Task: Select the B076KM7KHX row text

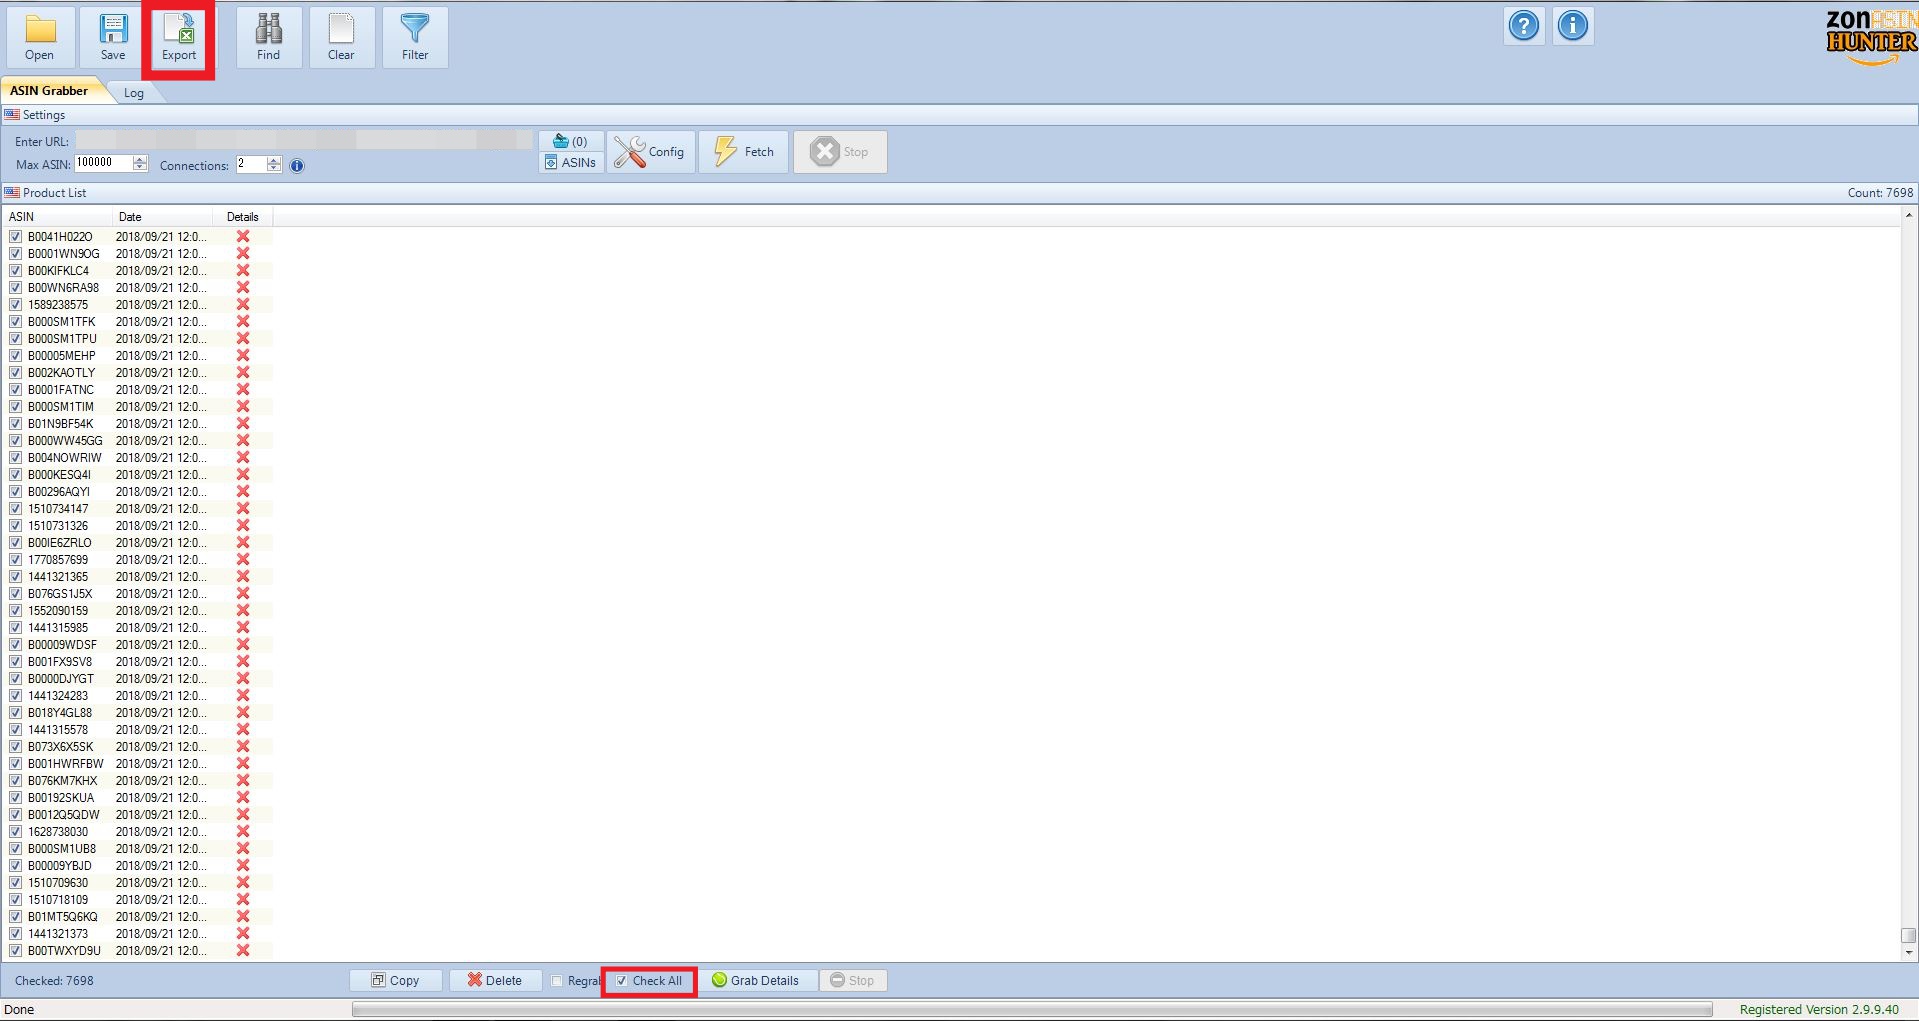Action: tap(63, 781)
